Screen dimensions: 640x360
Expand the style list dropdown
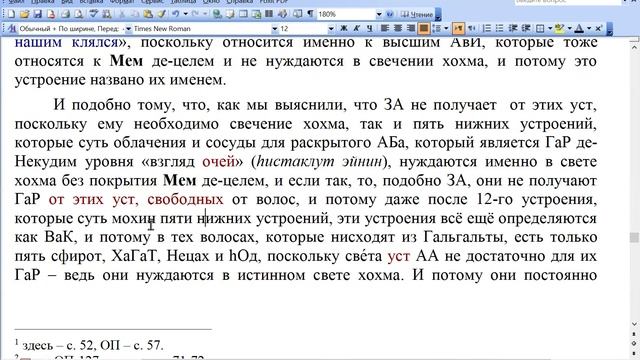coord(128,29)
